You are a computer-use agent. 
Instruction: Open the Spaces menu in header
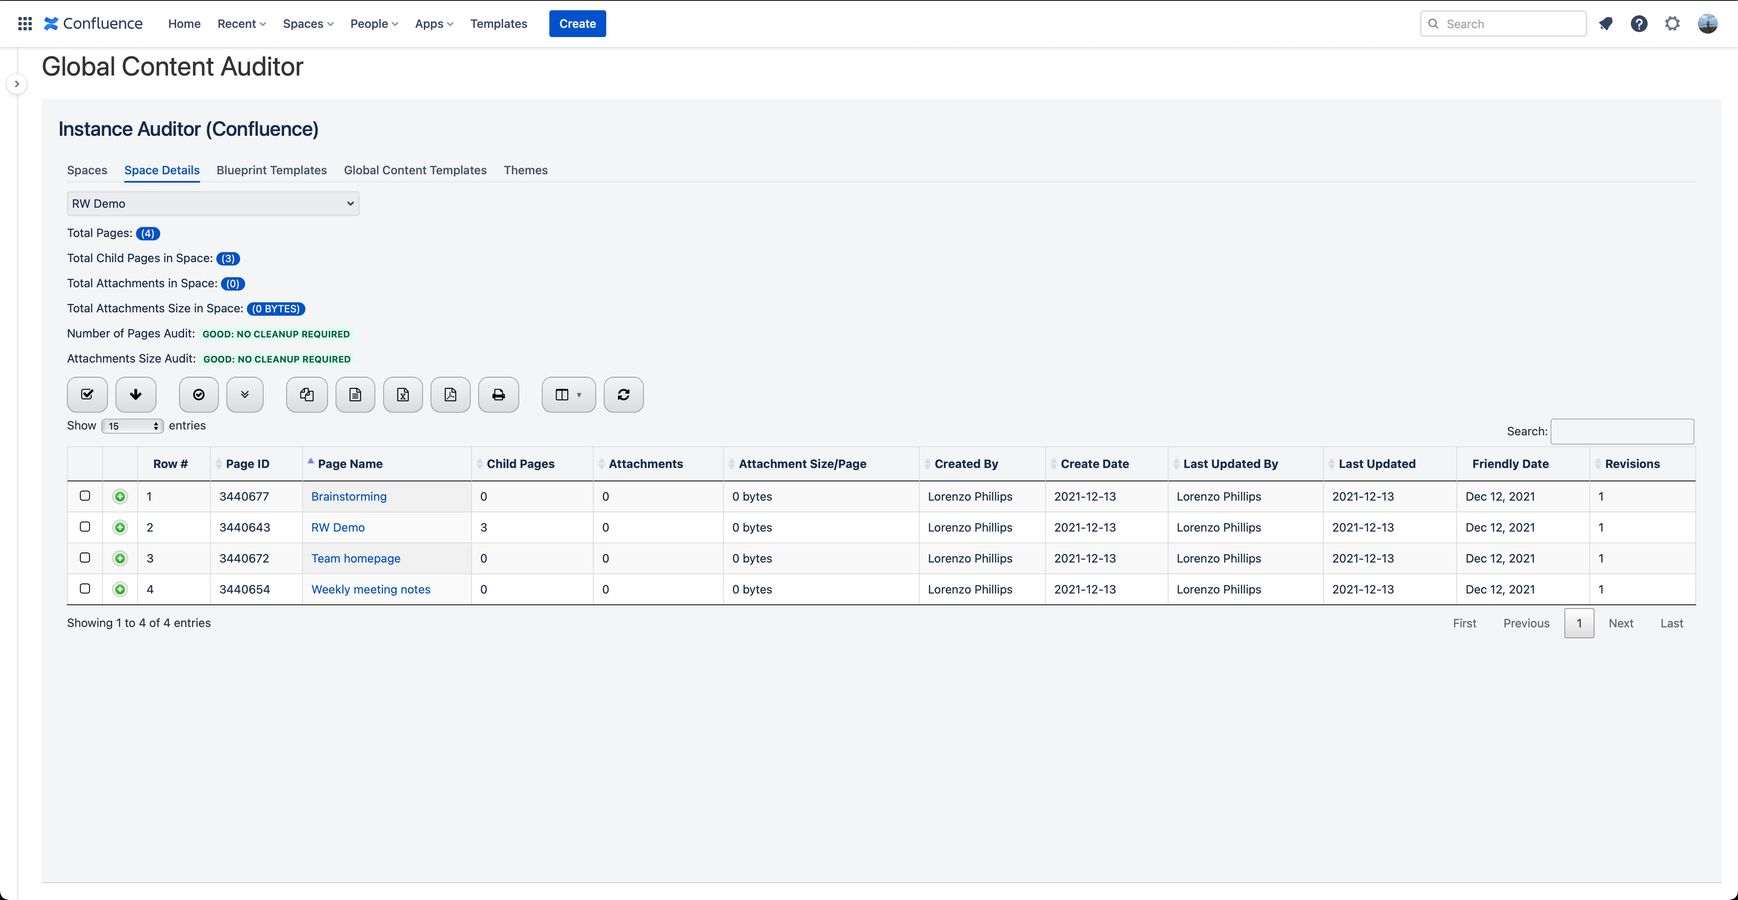pos(308,23)
